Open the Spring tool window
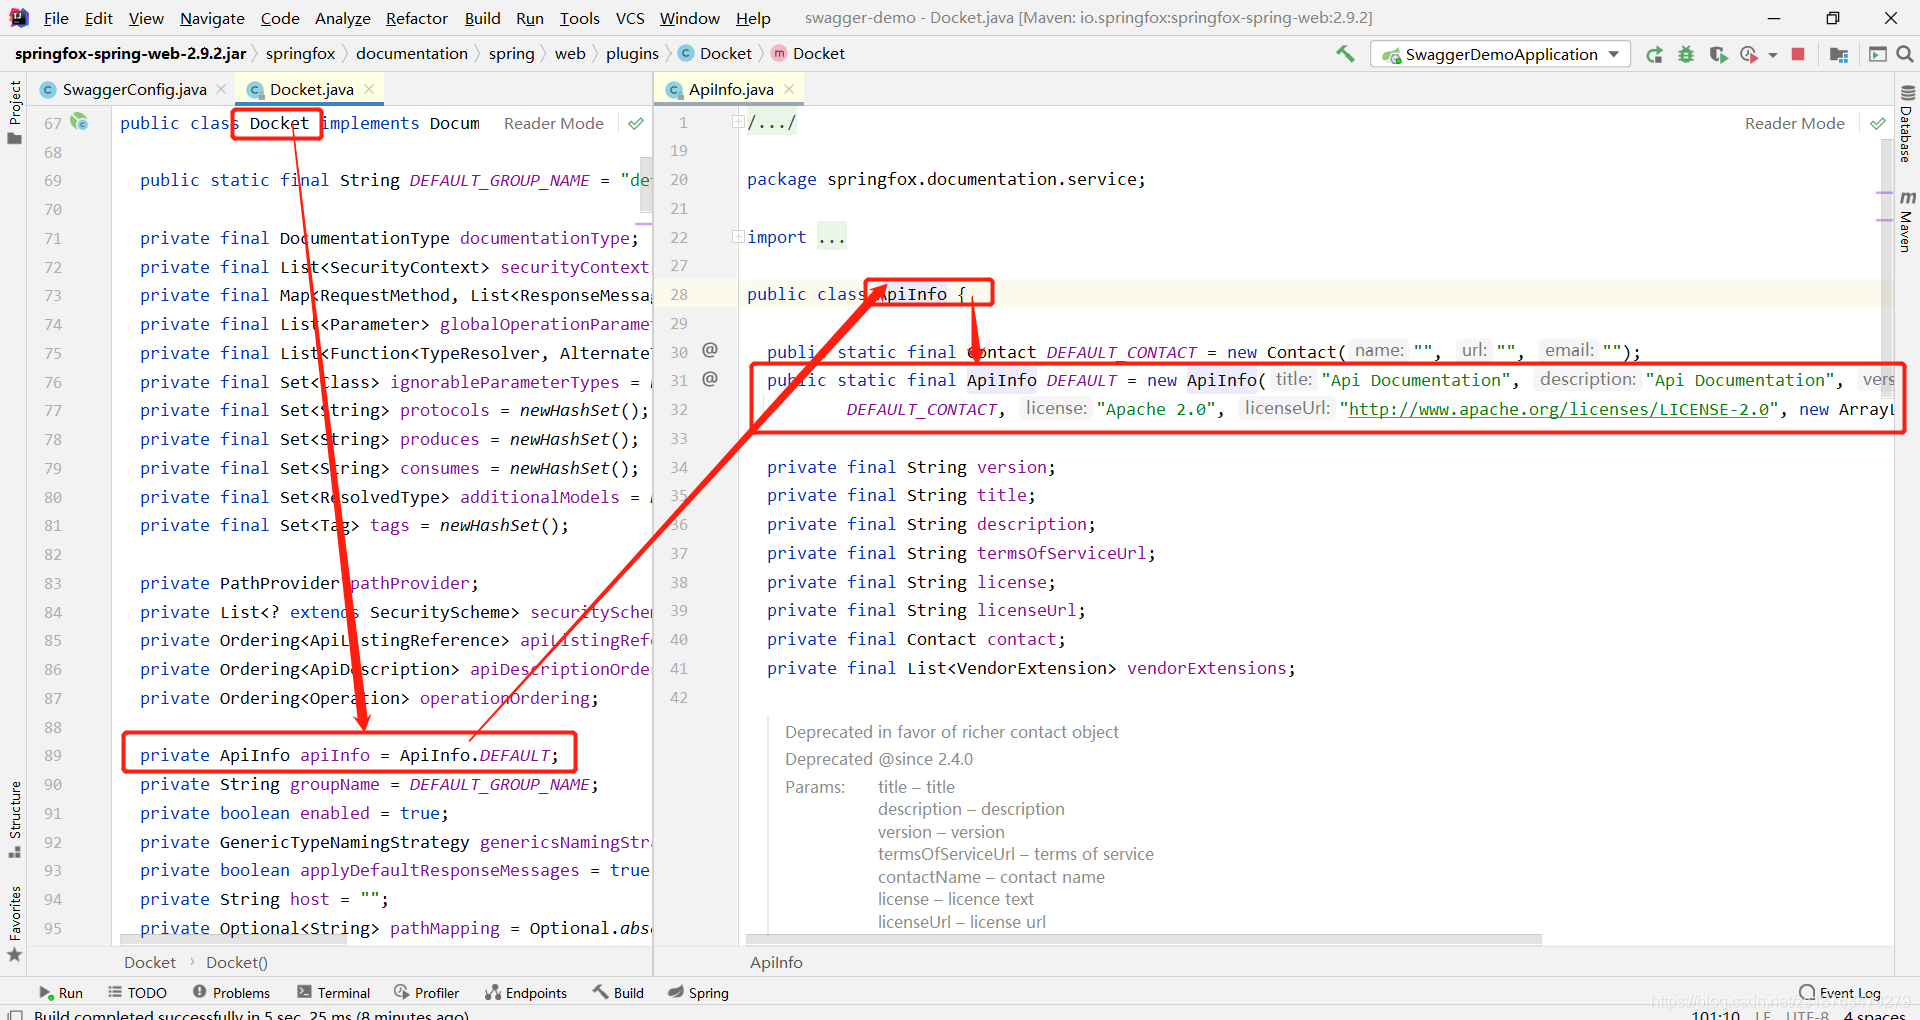The image size is (1920, 1020). click(x=699, y=993)
